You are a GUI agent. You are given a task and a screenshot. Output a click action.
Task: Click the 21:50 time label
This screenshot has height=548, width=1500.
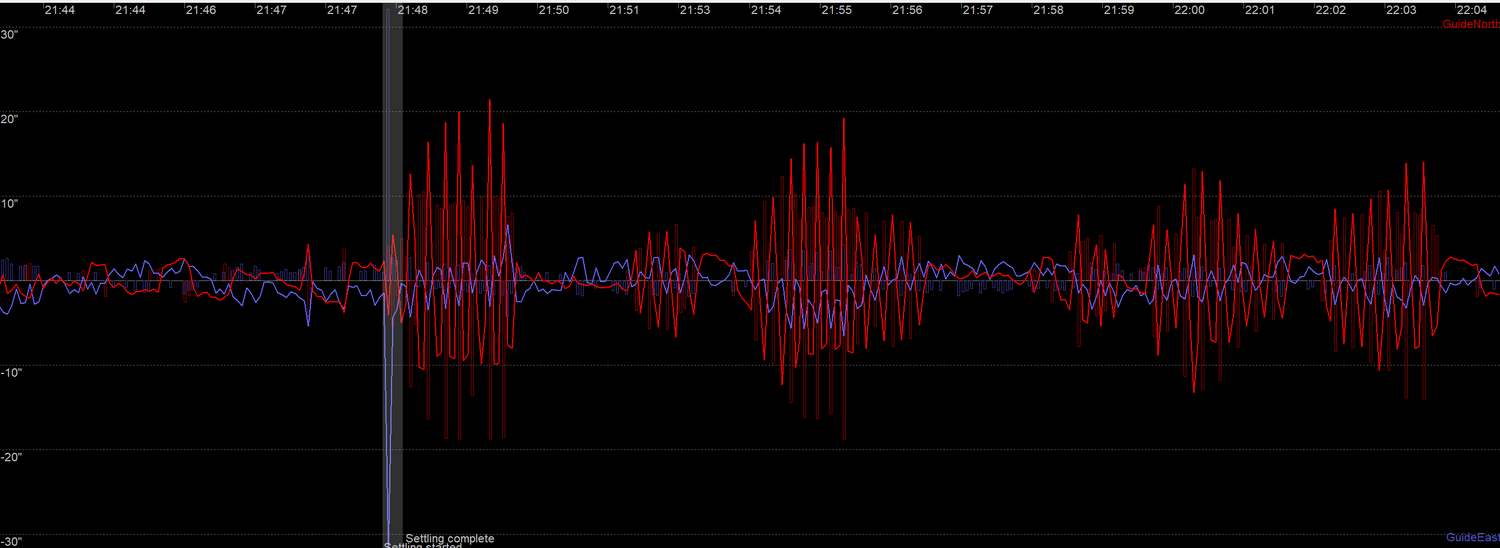pos(554,10)
